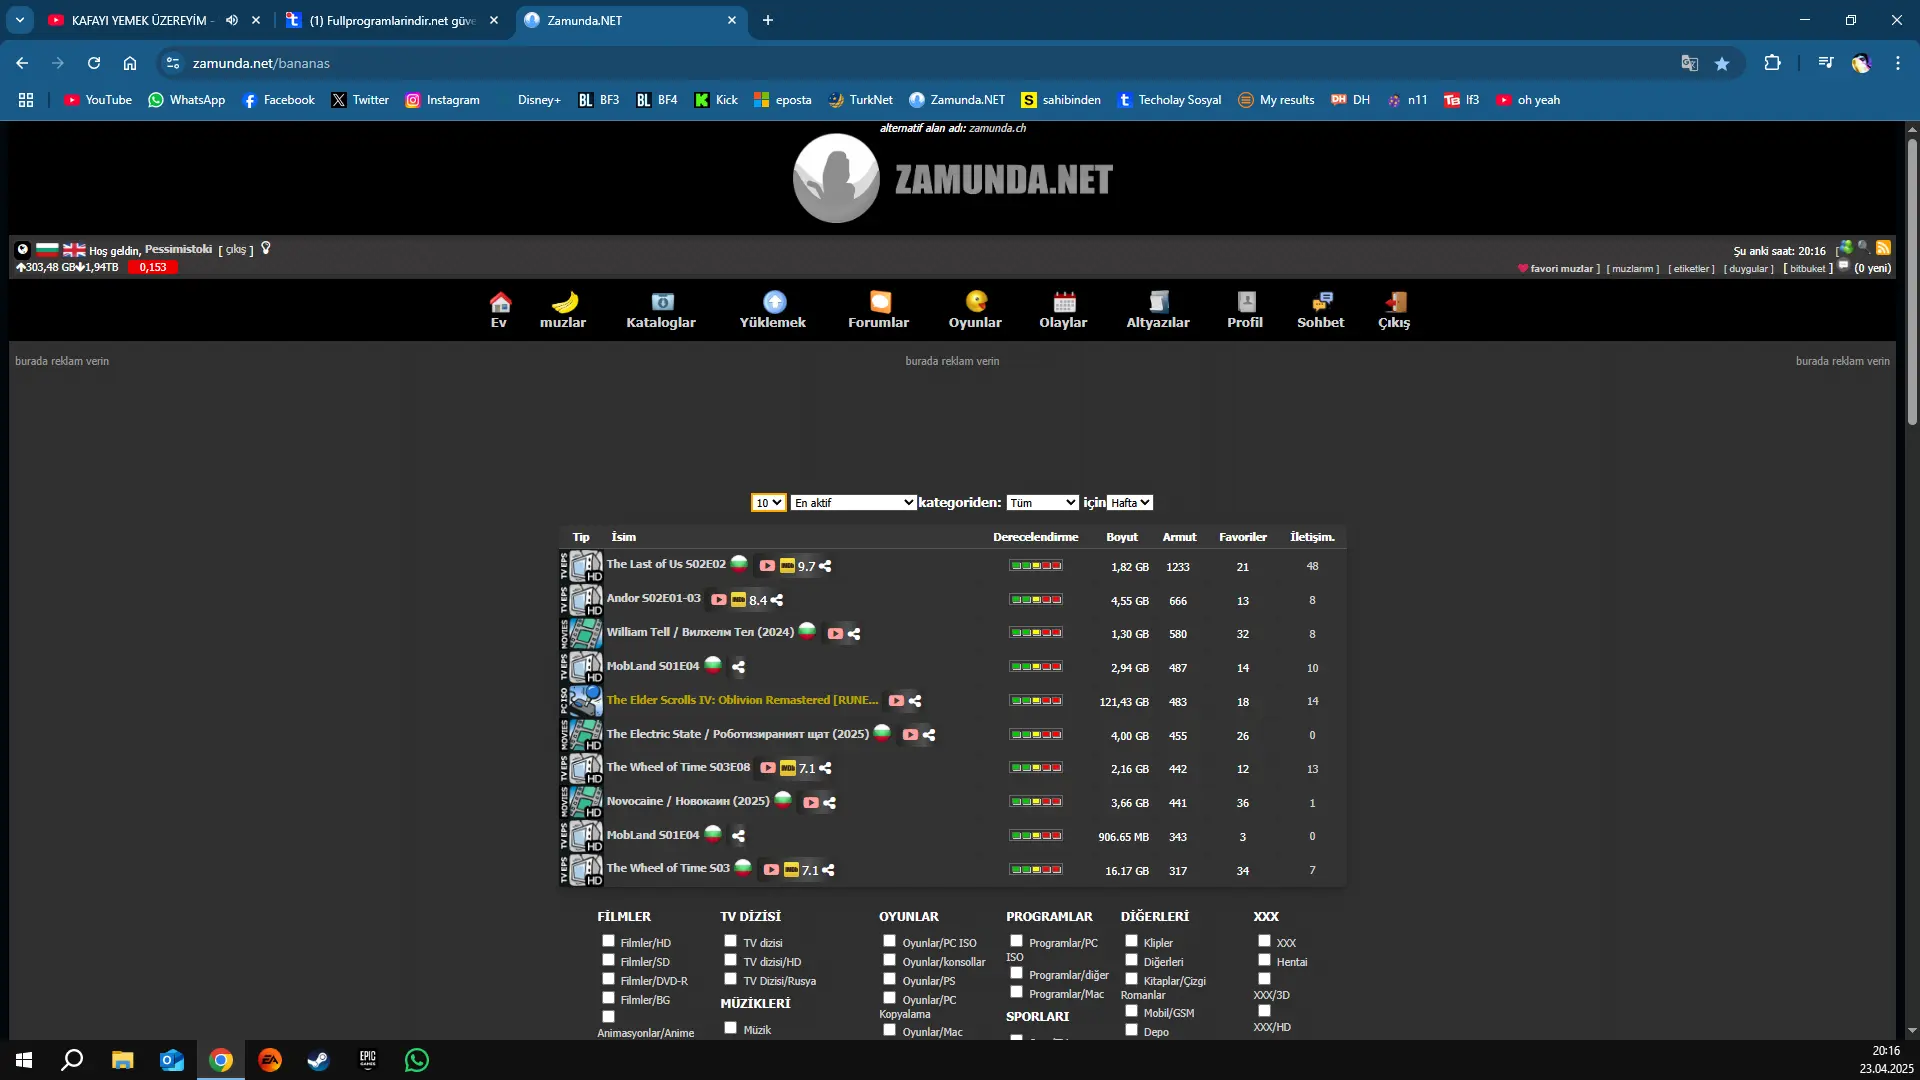Open the Sohbet chat icon
Image resolution: width=1920 pixels, height=1080 pixels.
(1322, 302)
